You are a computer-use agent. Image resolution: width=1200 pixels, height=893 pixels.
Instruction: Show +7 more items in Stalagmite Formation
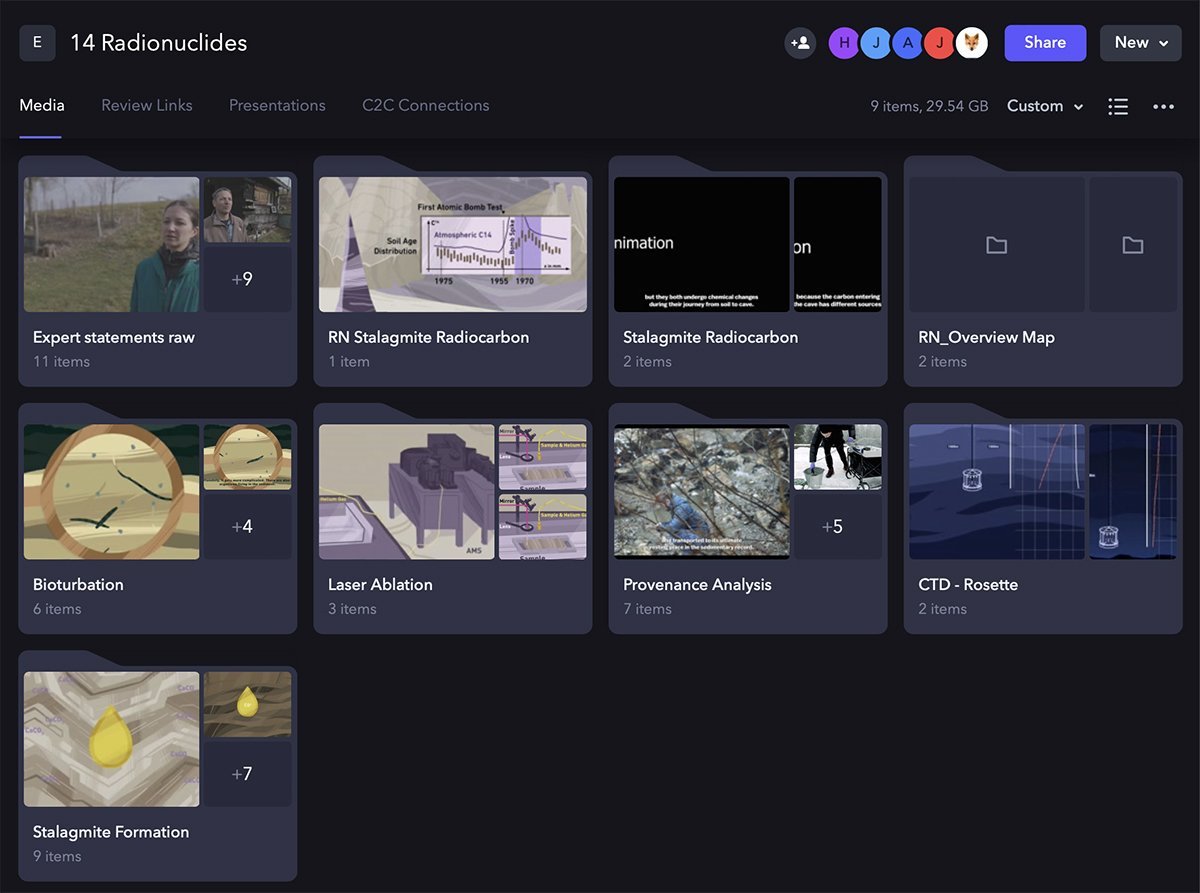pyautogui.click(x=248, y=773)
